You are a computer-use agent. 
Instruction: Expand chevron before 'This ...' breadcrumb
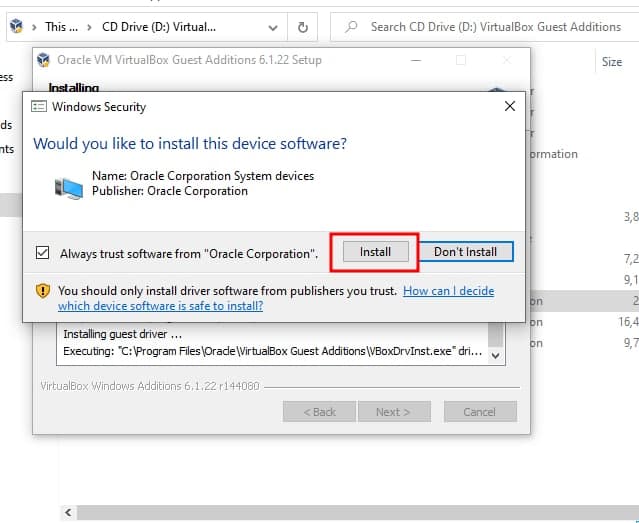click(35, 27)
